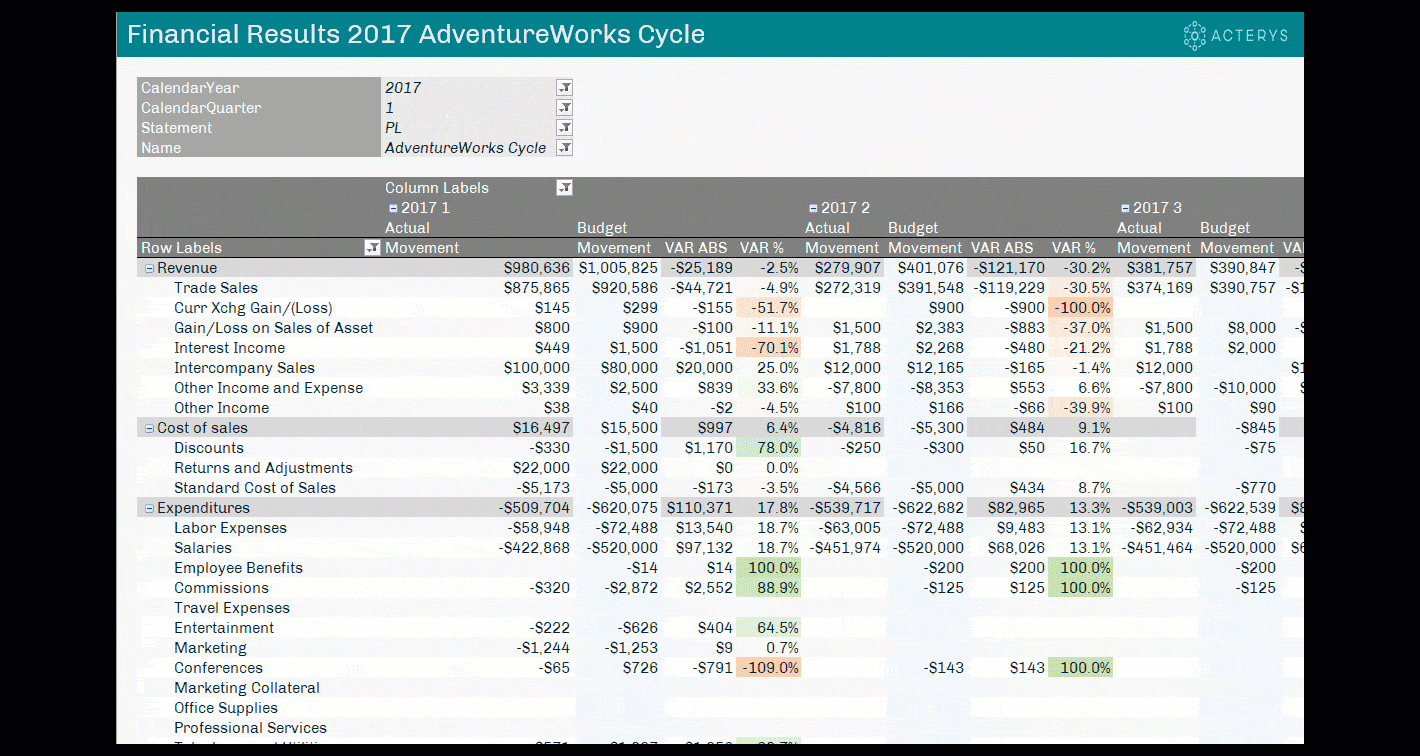Select the Intercompany Sales row label
This screenshot has width=1420, height=756.
point(244,368)
